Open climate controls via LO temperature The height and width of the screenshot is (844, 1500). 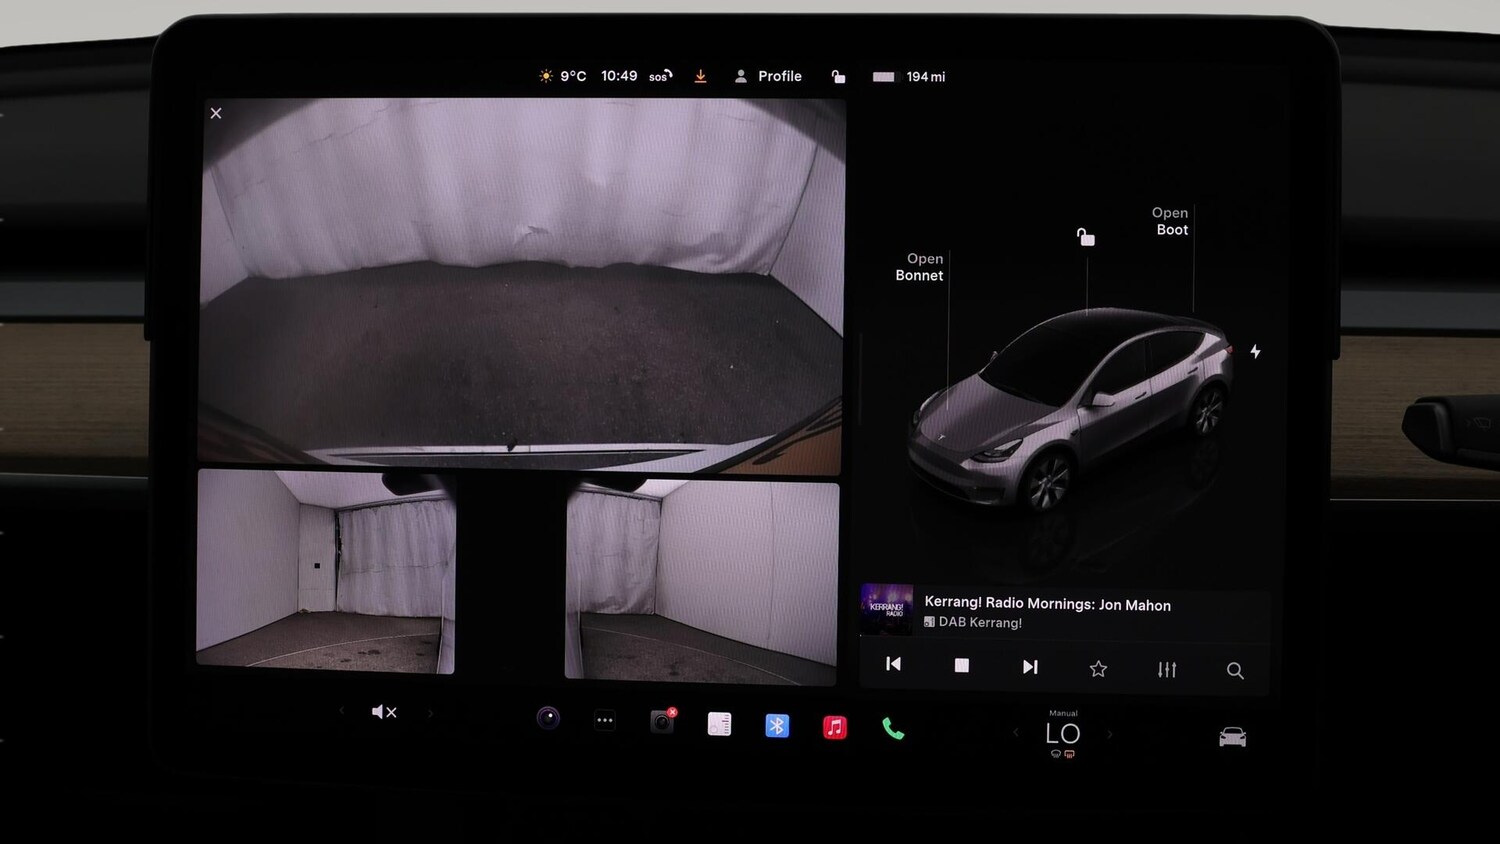click(1062, 734)
